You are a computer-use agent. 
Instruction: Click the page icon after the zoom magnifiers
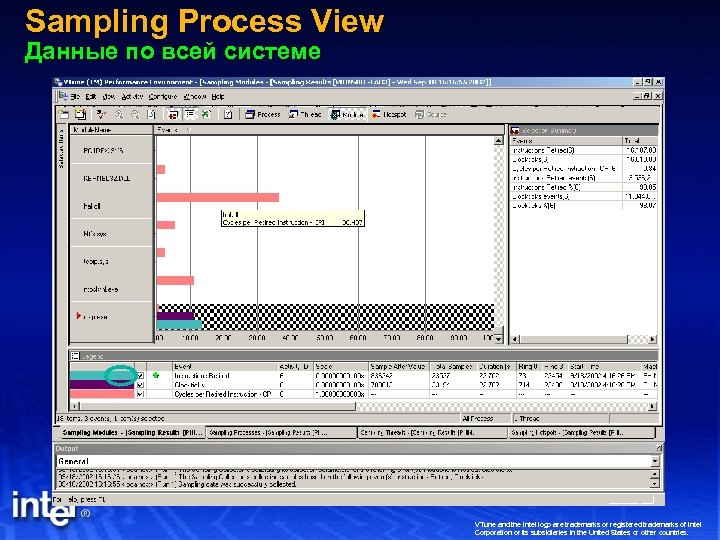(x=151, y=114)
